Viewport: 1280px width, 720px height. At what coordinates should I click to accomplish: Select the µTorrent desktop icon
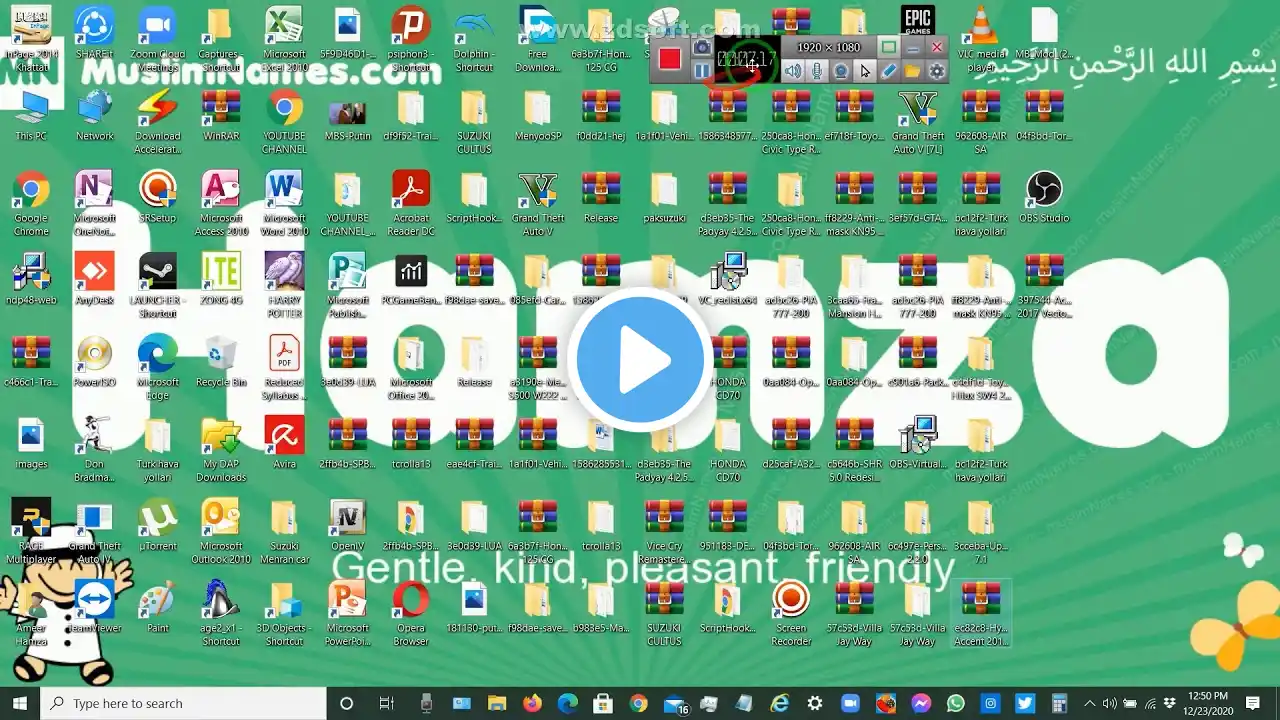(158, 526)
